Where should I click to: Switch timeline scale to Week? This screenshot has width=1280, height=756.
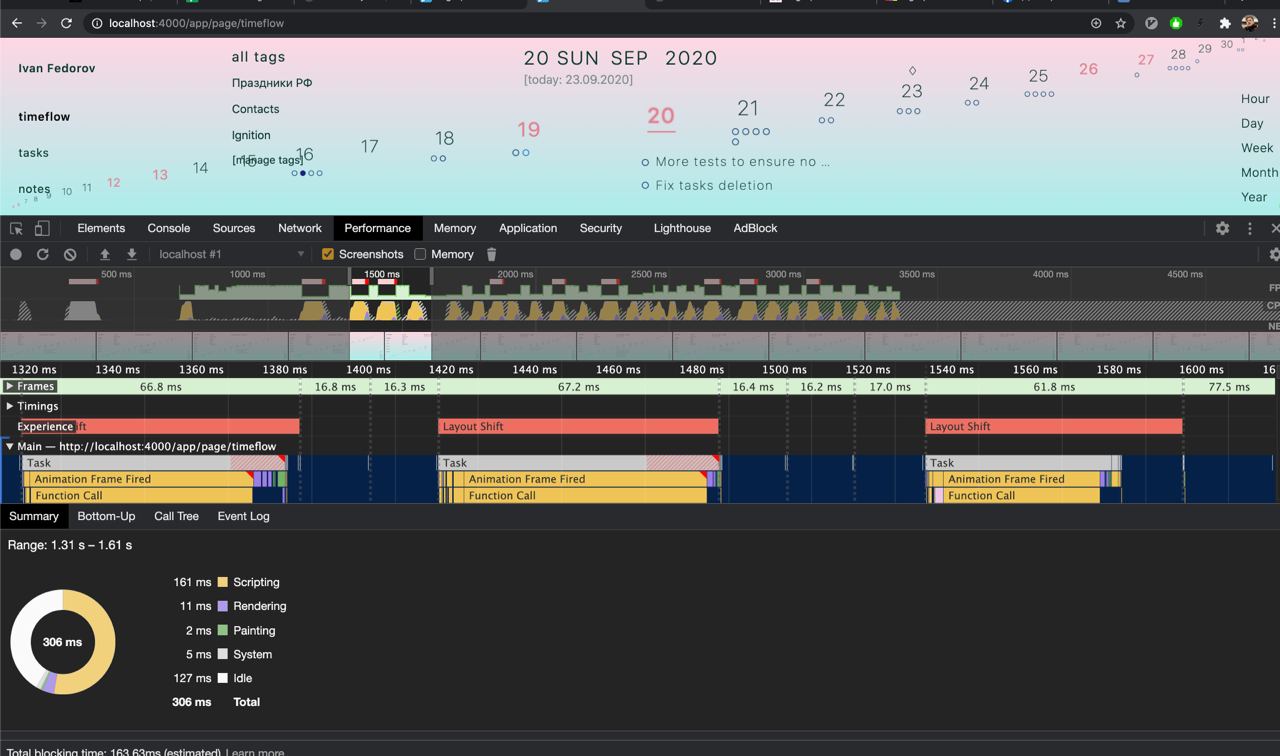click(1257, 148)
